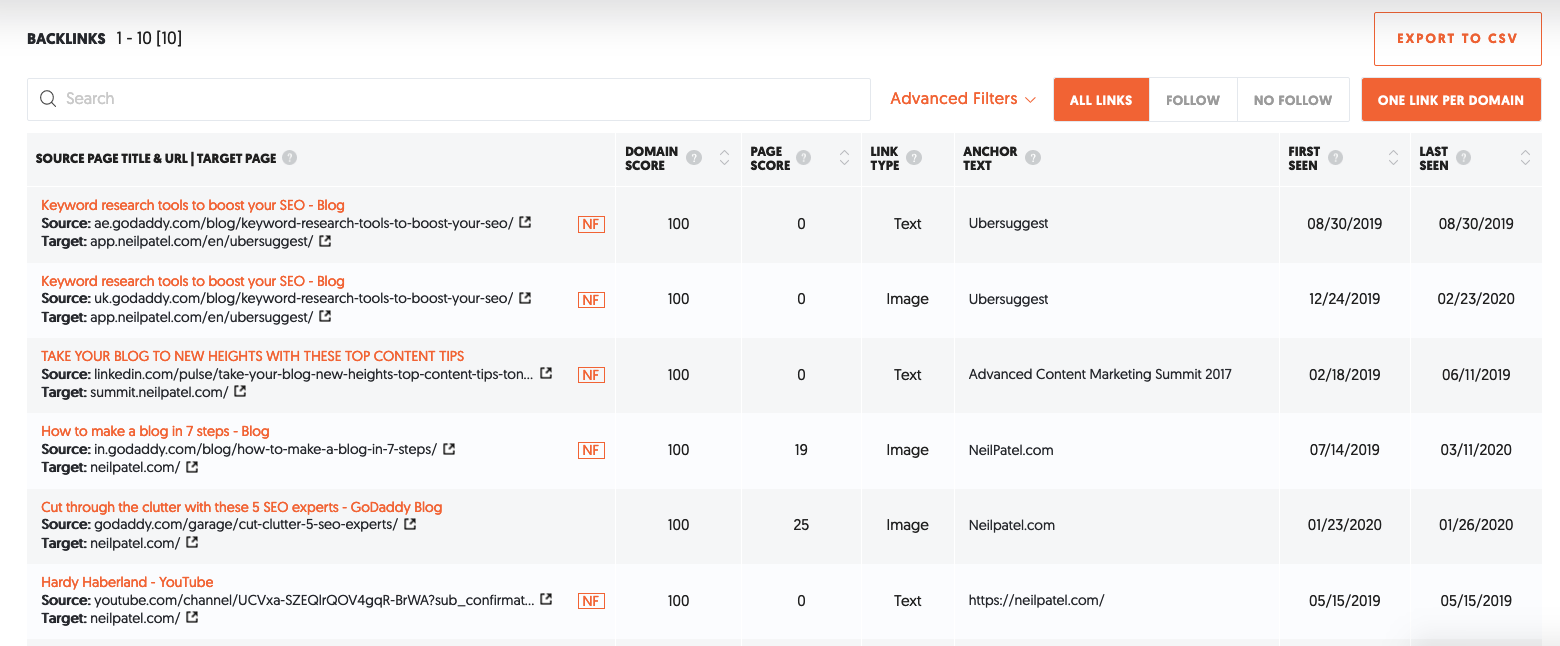The image size is (1560, 646).
Task: Click the Source Page Title & URL header
Action: coord(156,158)
